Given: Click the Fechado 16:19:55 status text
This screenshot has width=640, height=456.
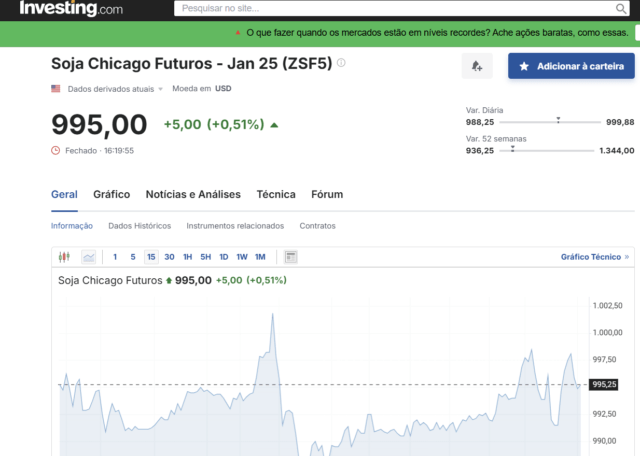Looking at the screenshot, I should pyautogui.click(x=100, y=151).
